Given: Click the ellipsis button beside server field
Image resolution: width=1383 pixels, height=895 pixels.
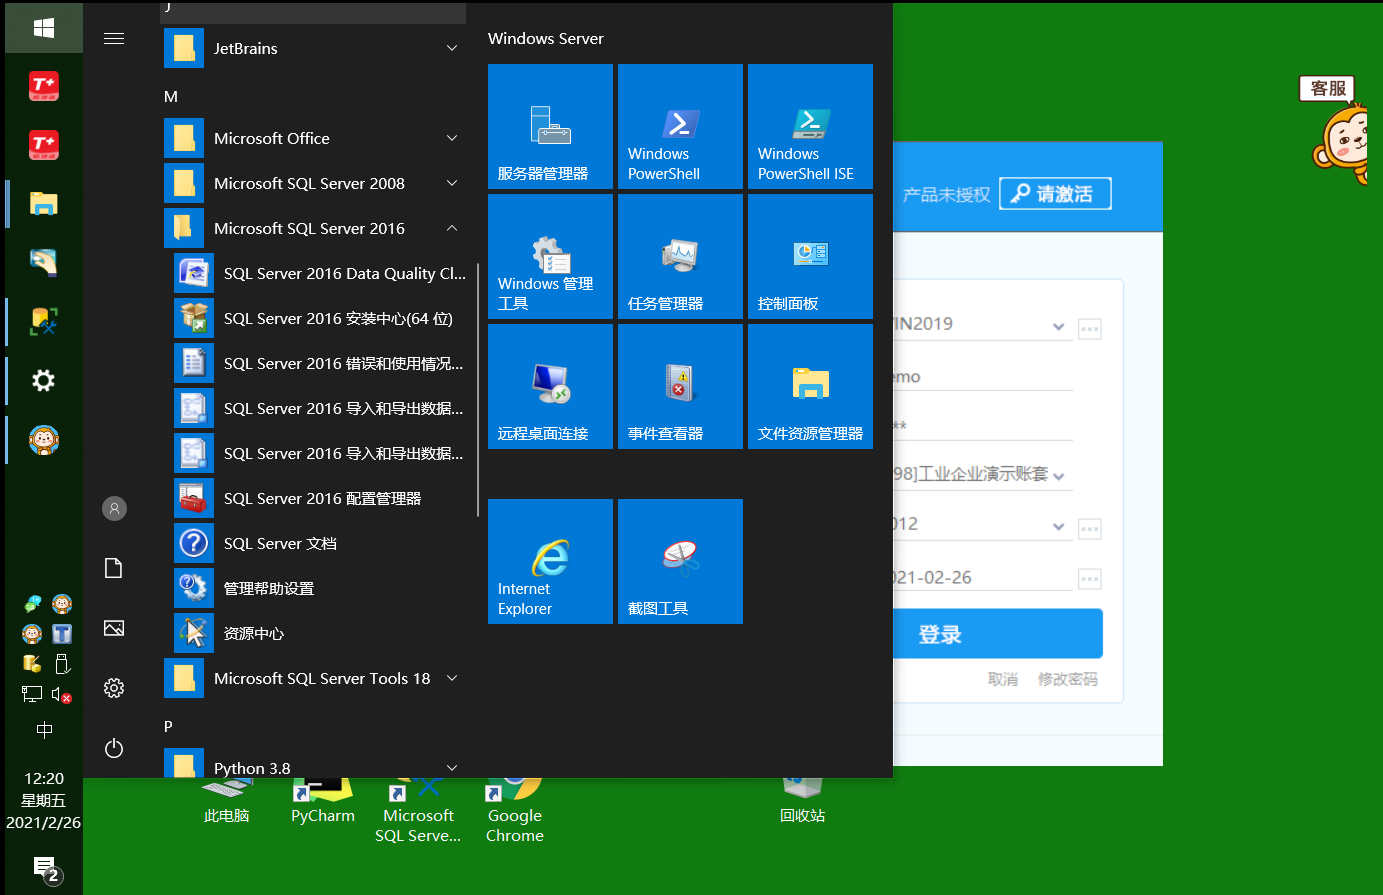Looking at the screenshot, I should [x=1090, y=328].
